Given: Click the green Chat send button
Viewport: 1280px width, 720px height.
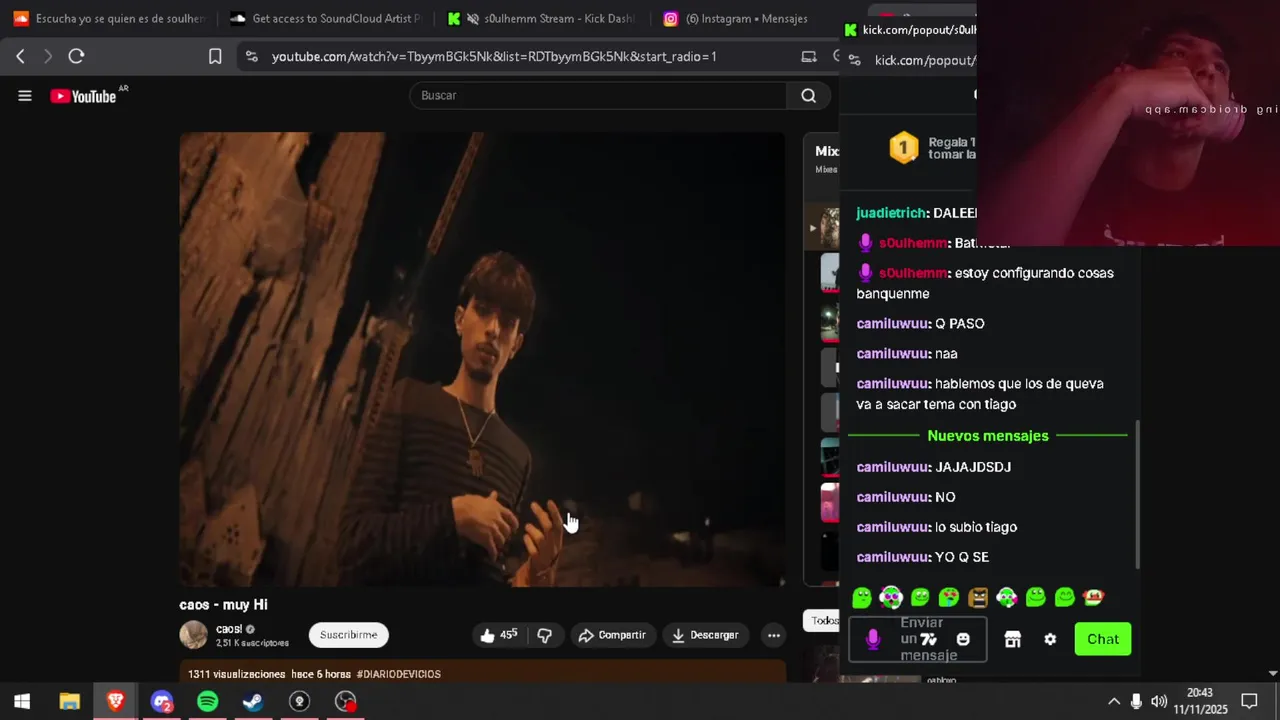Looking at the screenshot, I should click(x=1103, y=639).
